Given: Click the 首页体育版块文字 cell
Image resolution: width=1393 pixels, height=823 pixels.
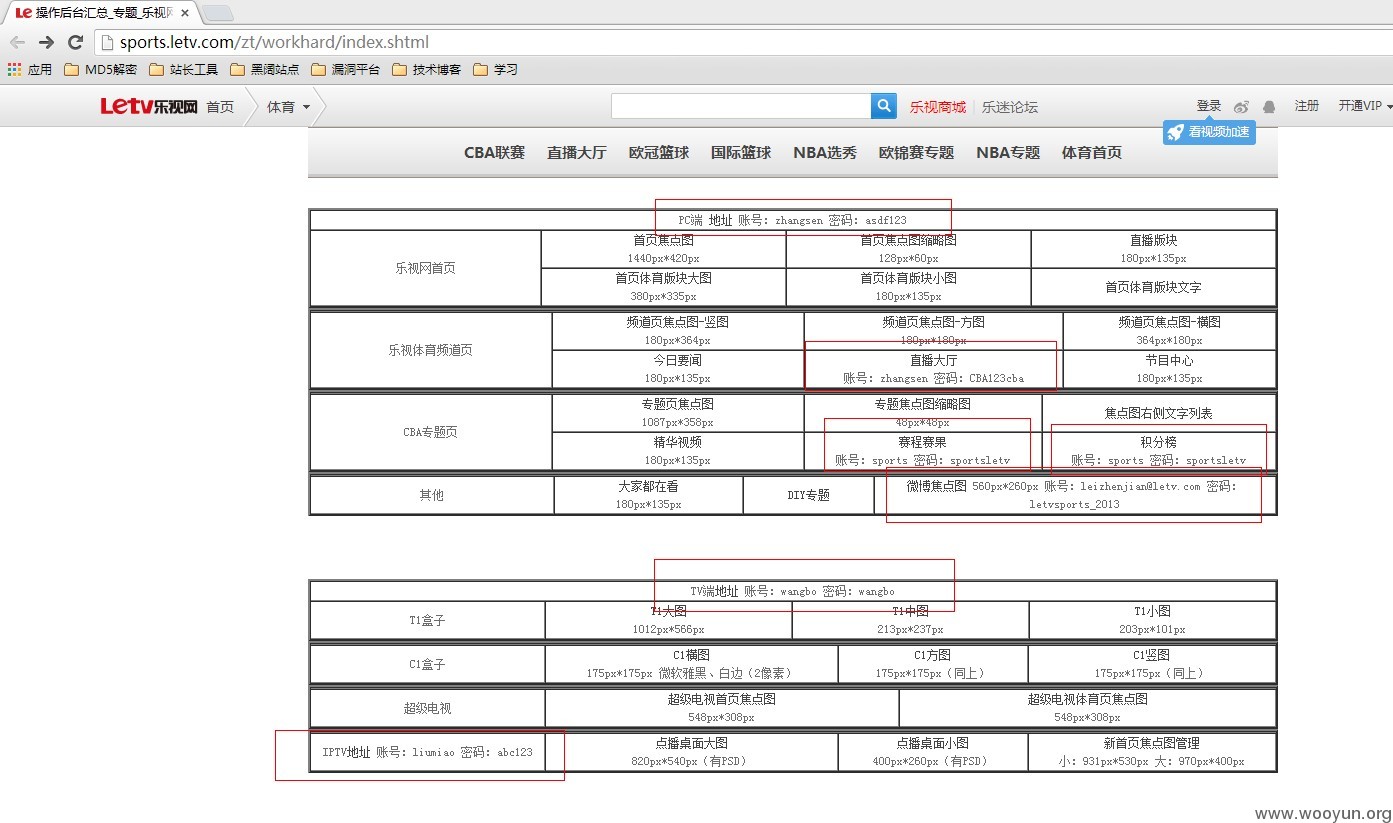Looking at the screenshot, I should click(1153, 287).
